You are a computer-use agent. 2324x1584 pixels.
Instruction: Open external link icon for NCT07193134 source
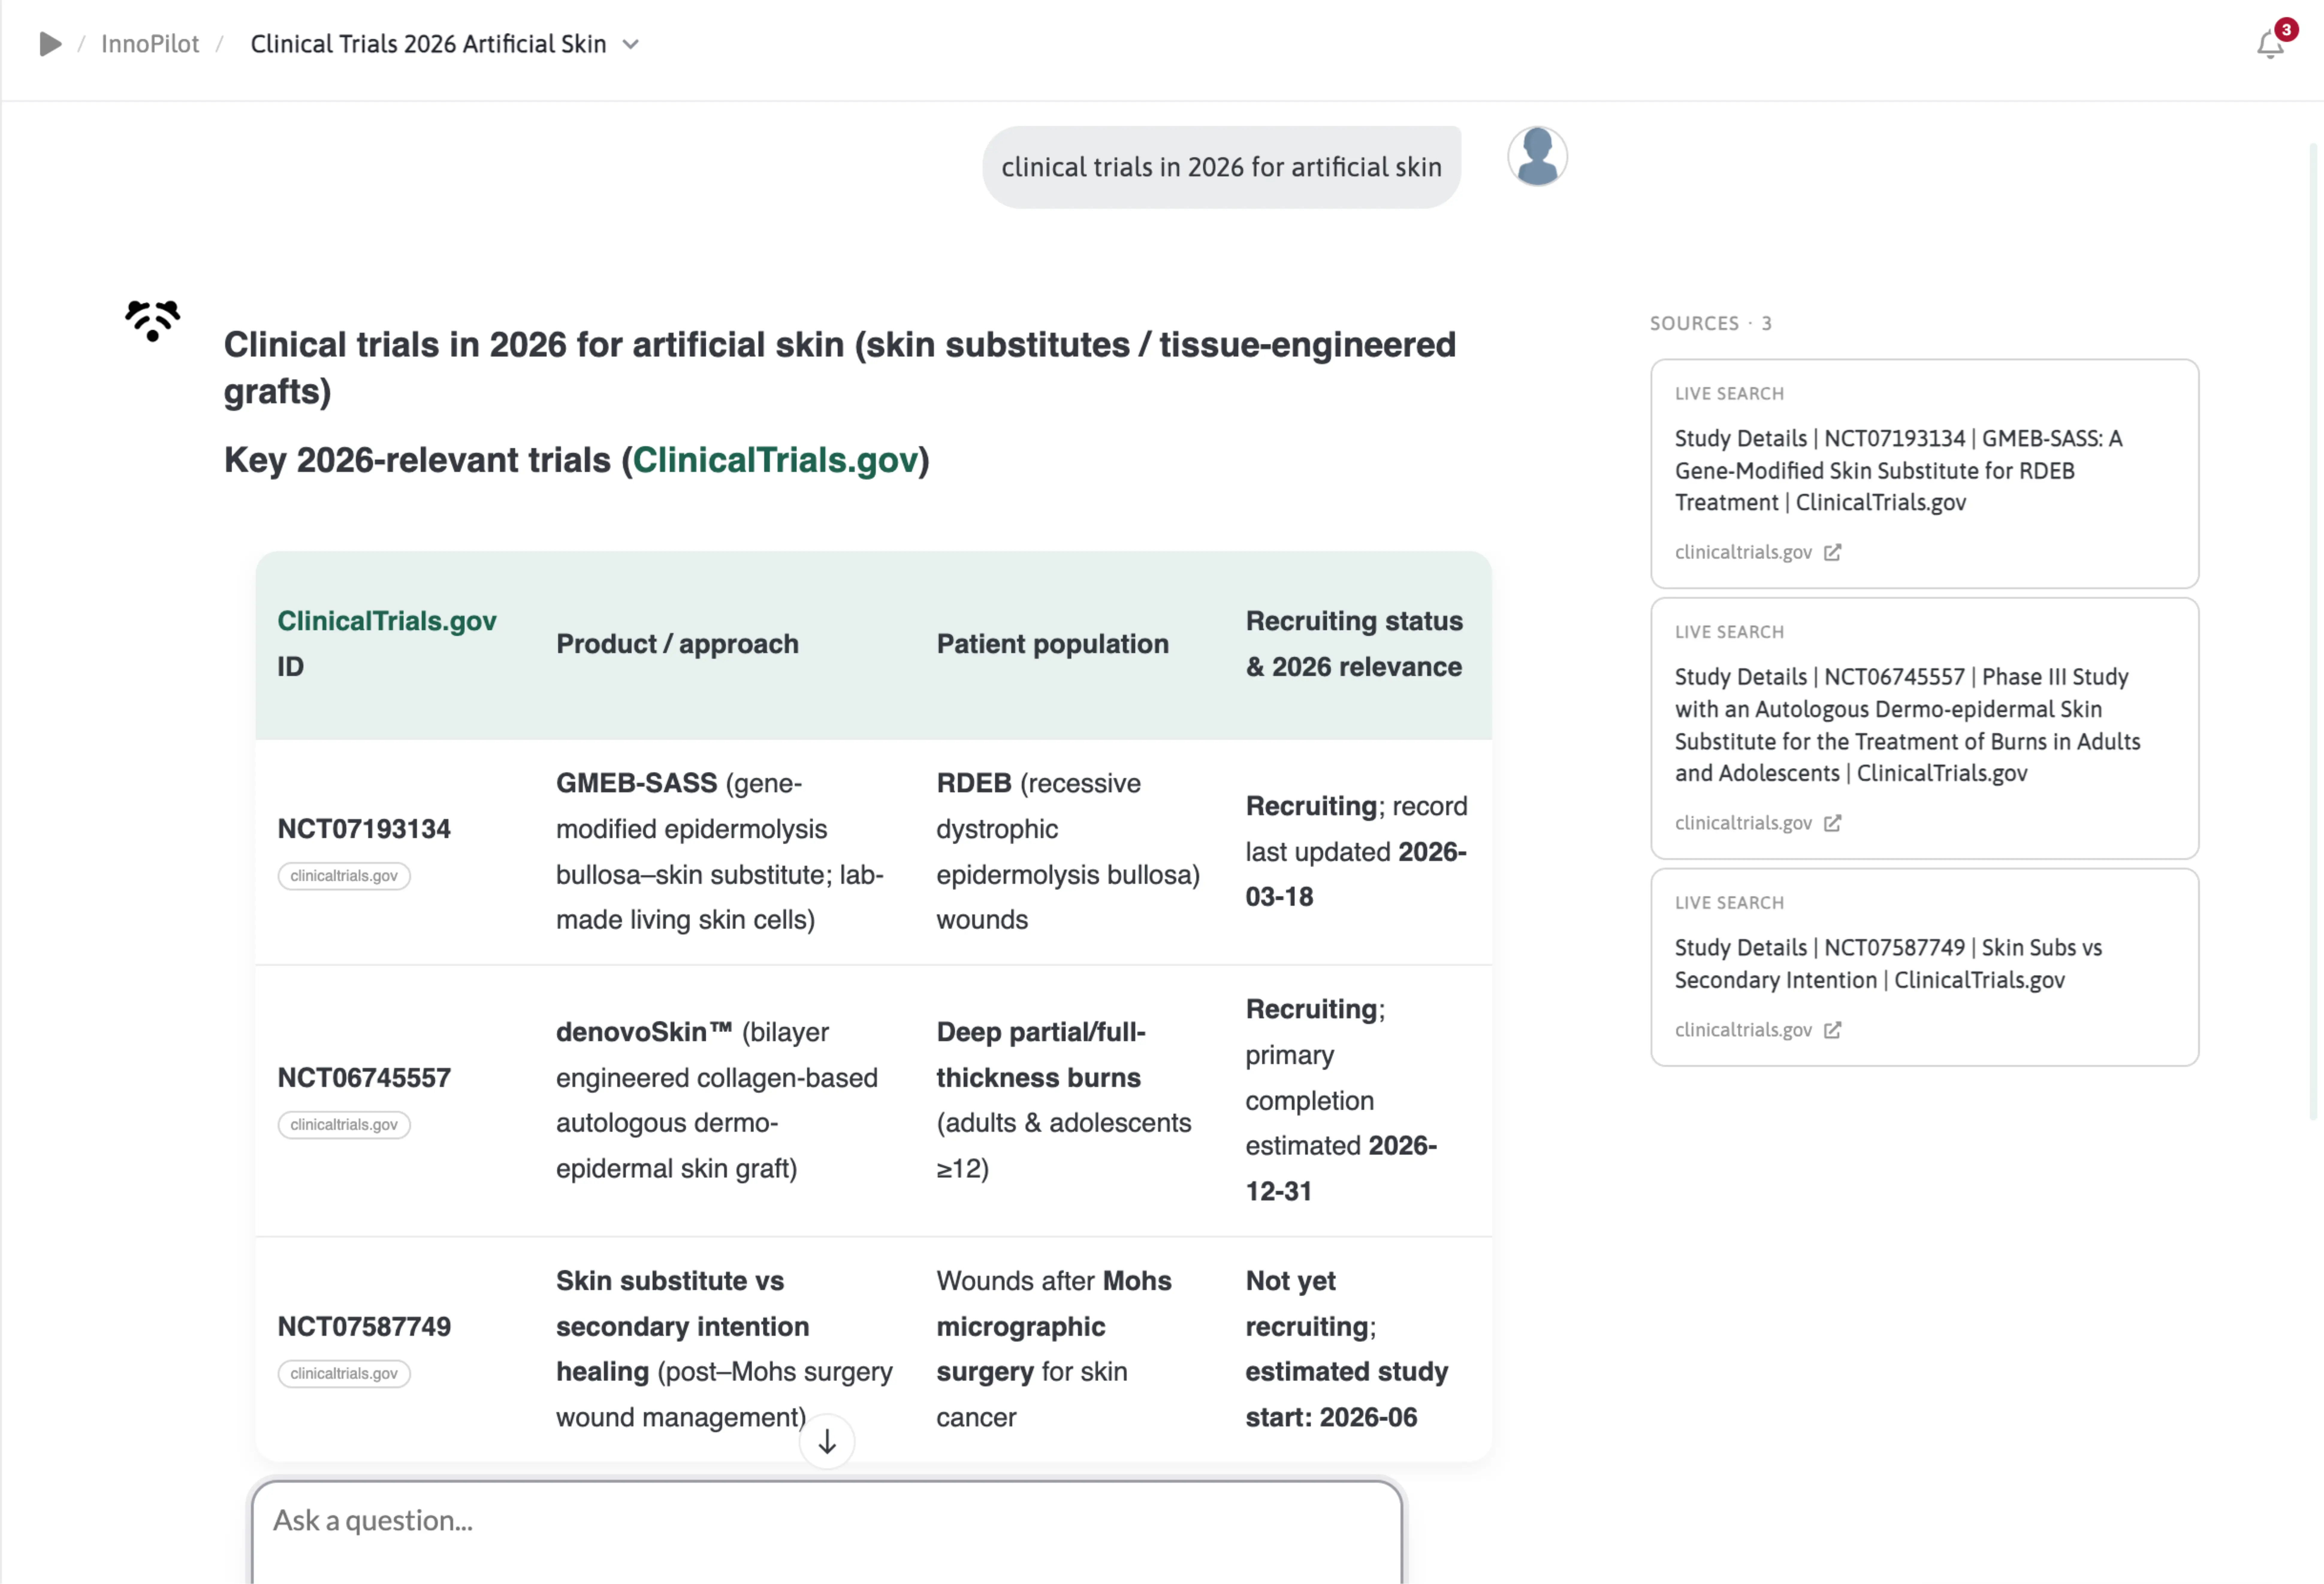click(1832, 552)
